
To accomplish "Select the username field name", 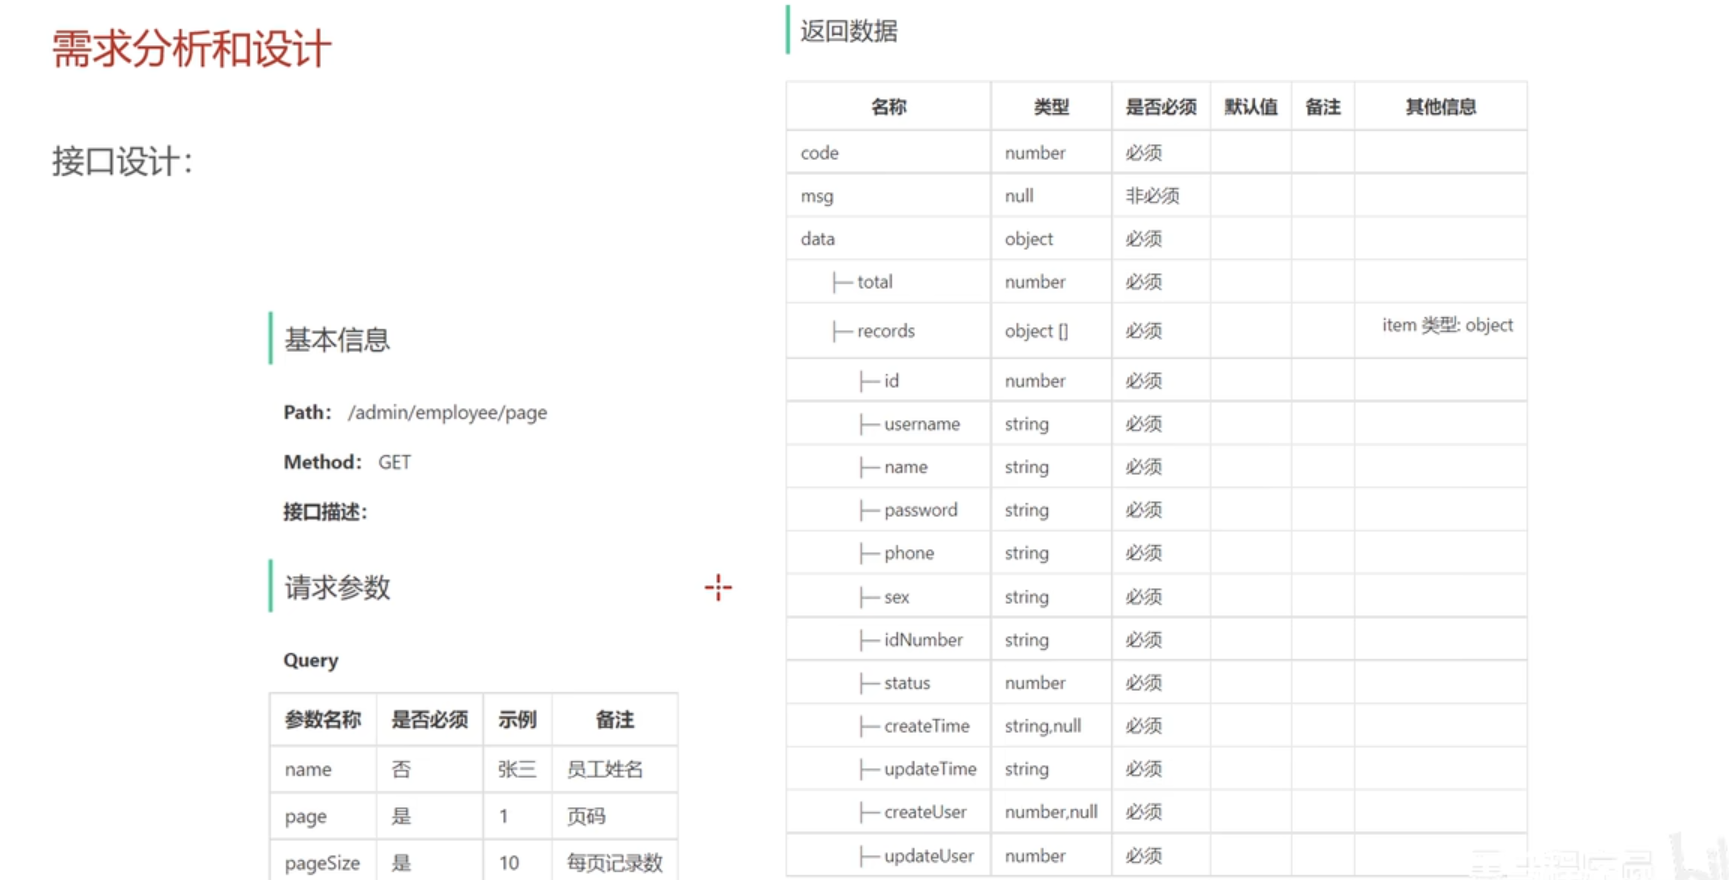I will 921,424.
